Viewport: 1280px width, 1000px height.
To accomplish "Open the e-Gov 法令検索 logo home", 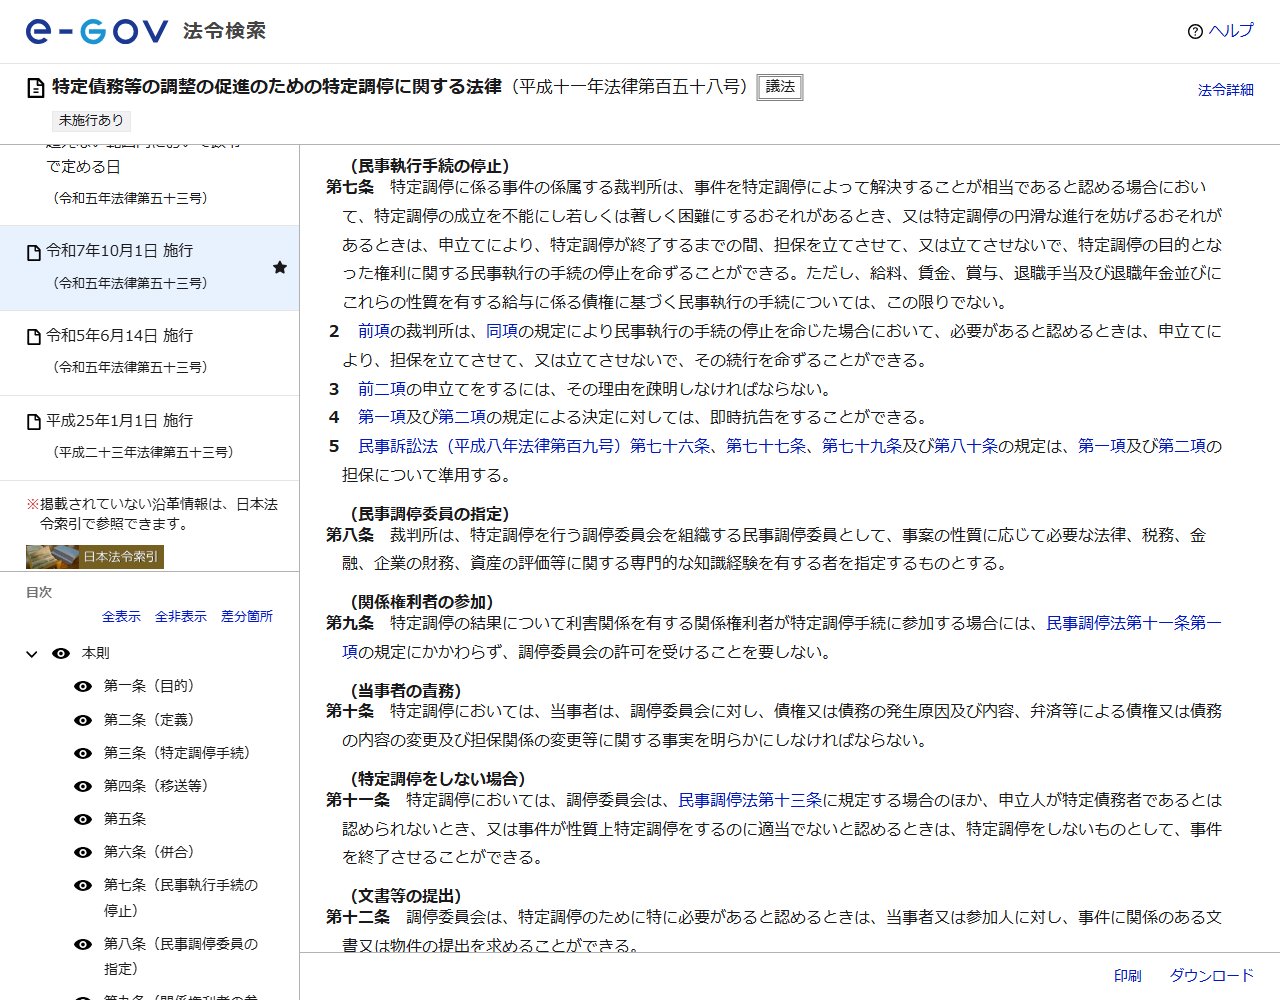I will (x=146, y=31).
